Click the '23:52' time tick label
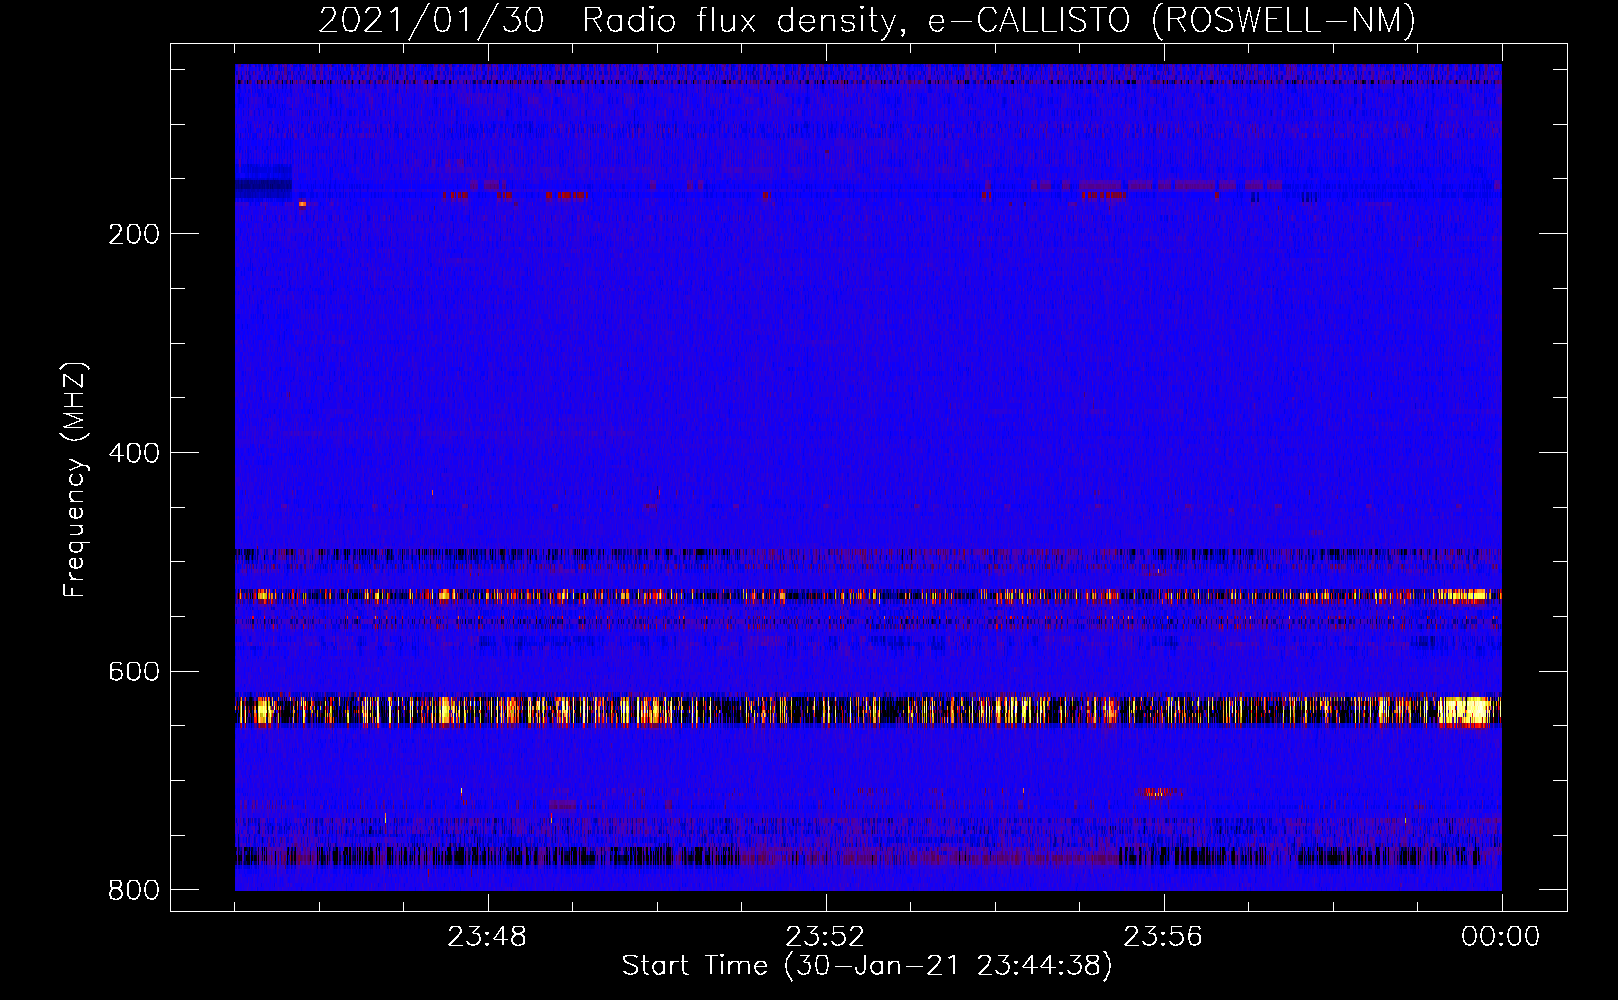 (825, 937)
